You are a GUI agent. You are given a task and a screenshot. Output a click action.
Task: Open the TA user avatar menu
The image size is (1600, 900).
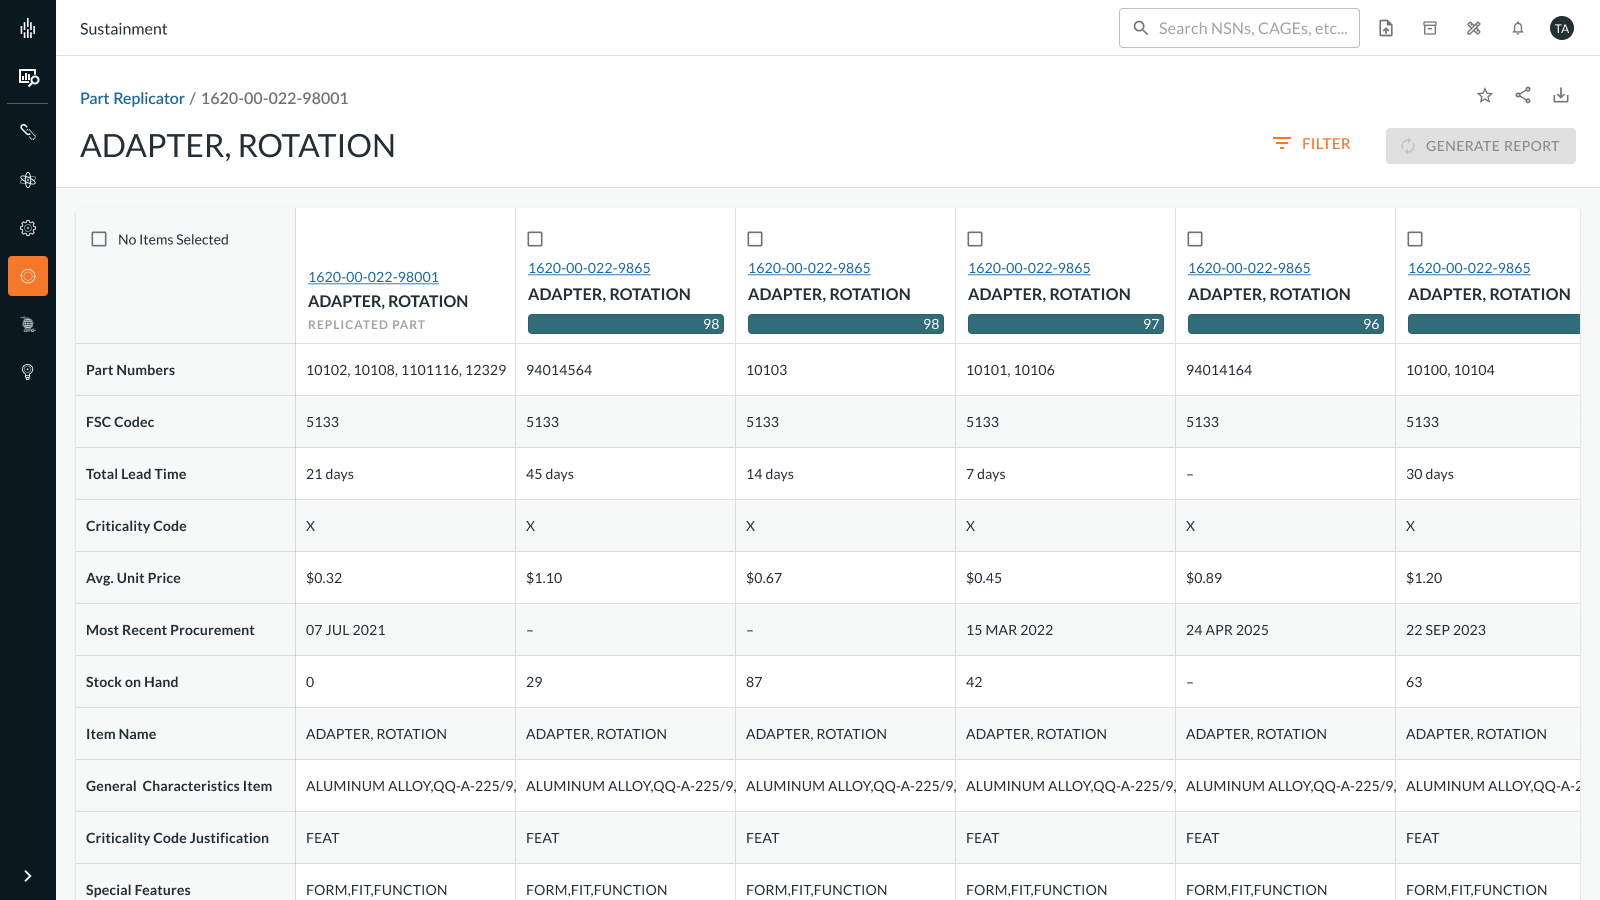tap(1562, 28)
